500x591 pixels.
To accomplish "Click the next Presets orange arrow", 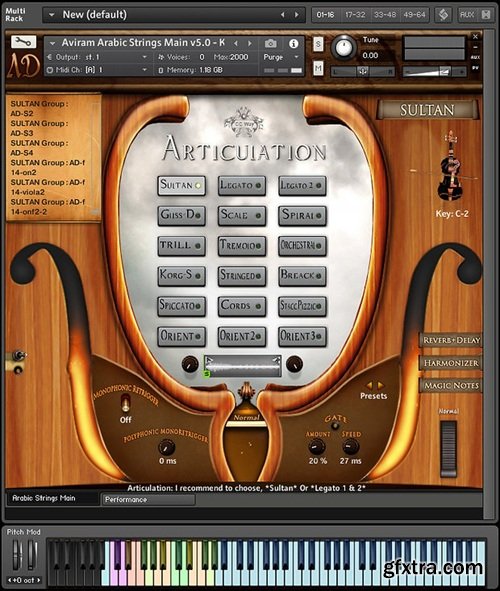I will (x=381, y=385).
